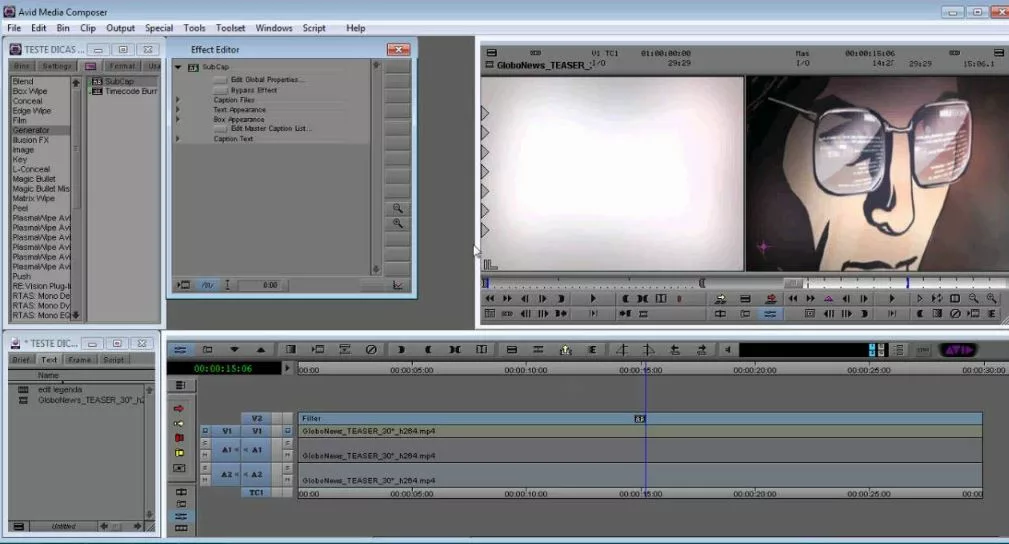Click Mark Clip icon in timeline toolbar

pos(454,350)
